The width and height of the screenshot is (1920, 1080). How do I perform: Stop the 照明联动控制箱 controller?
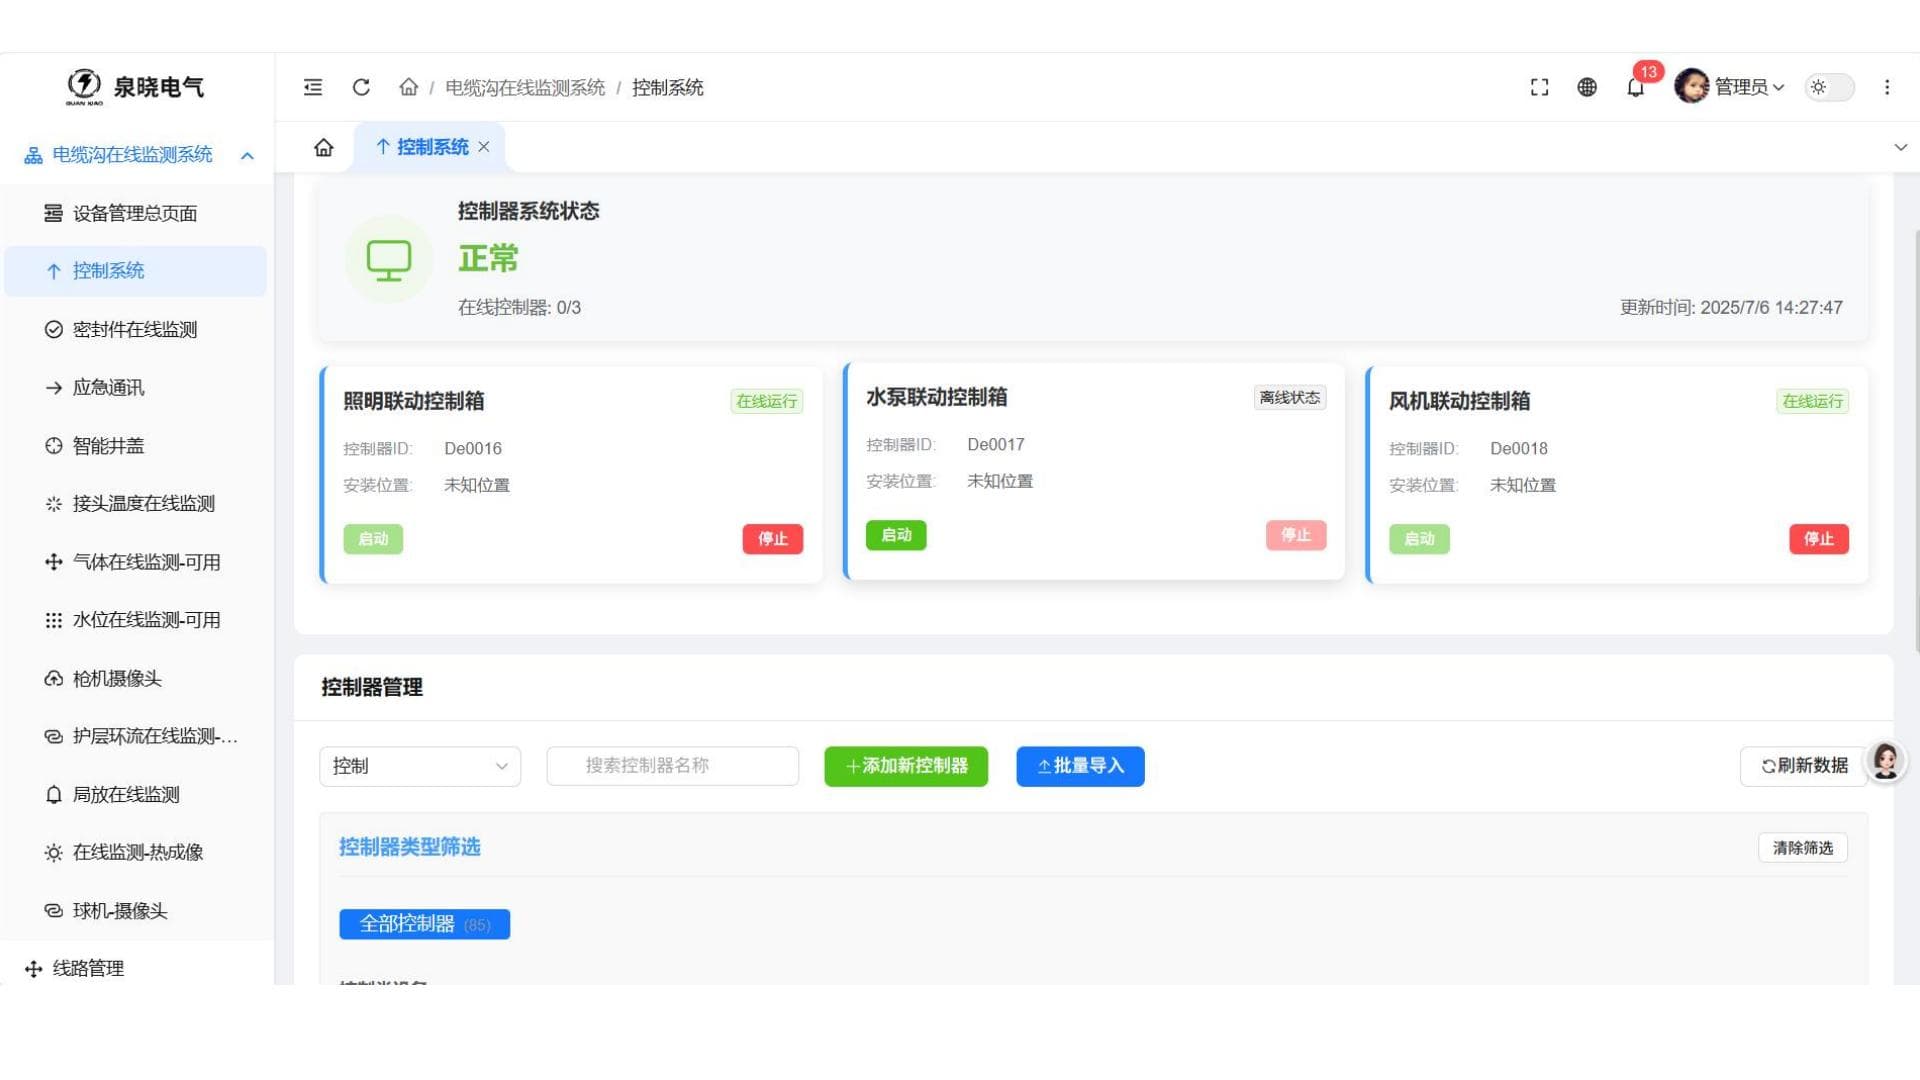(772, 539)
